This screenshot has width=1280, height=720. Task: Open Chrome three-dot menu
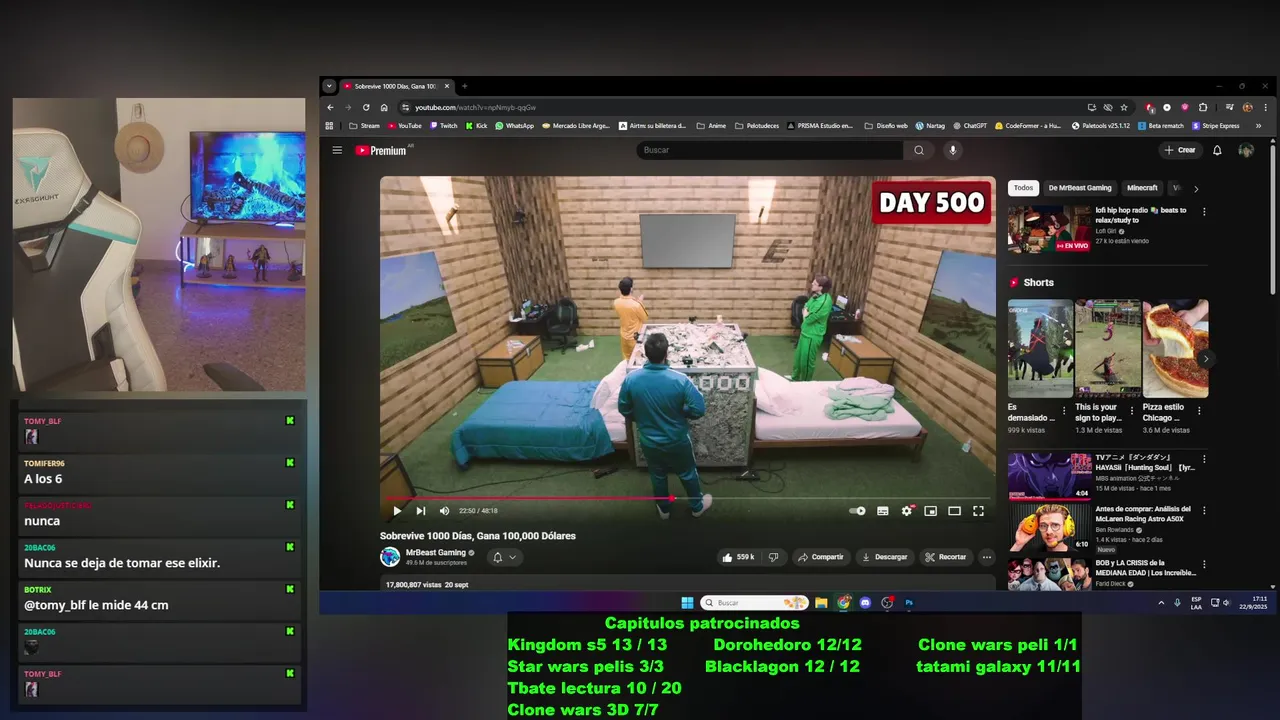[x=1265, y=107]
